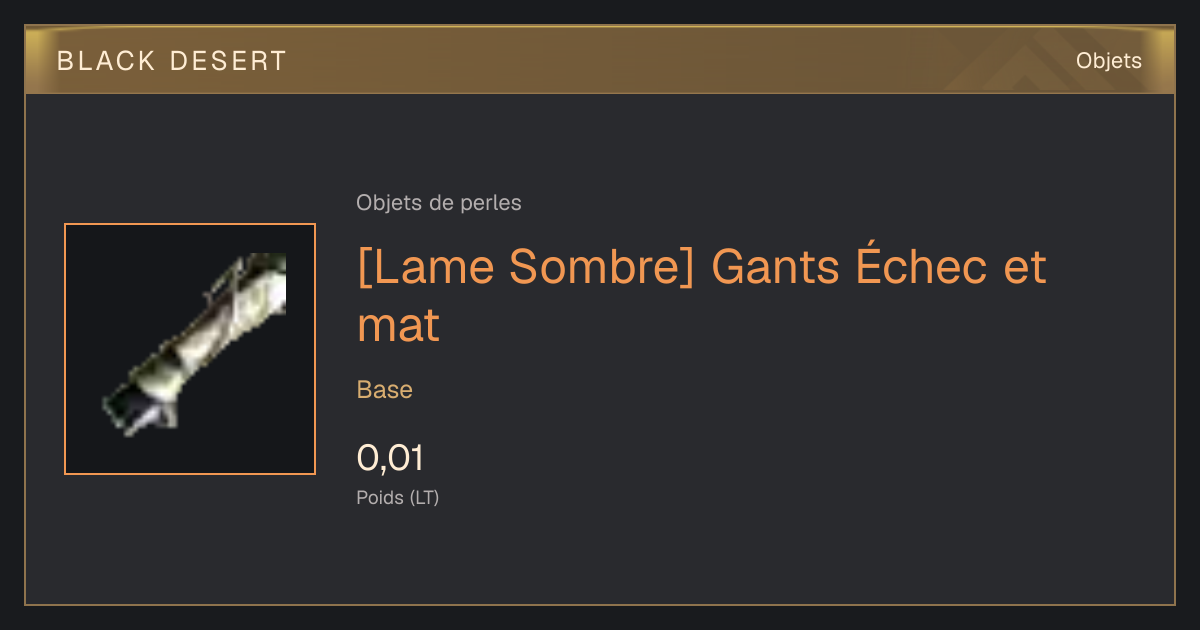The image size is (1200, 630).
Task: Click the '[Lame Sombre]' class tag in title
Action: pyautogui.click(x=525, y=267)
